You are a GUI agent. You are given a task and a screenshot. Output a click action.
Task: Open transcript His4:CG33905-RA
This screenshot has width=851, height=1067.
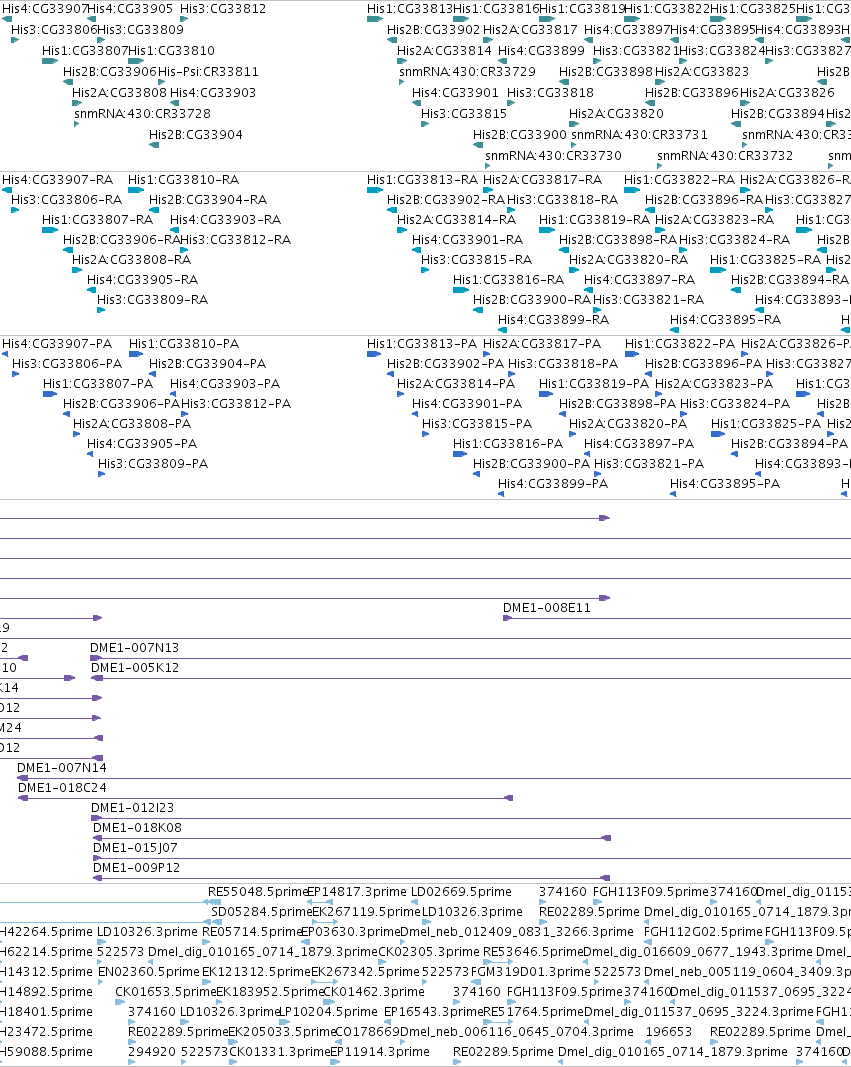click(x=142, y=280)
